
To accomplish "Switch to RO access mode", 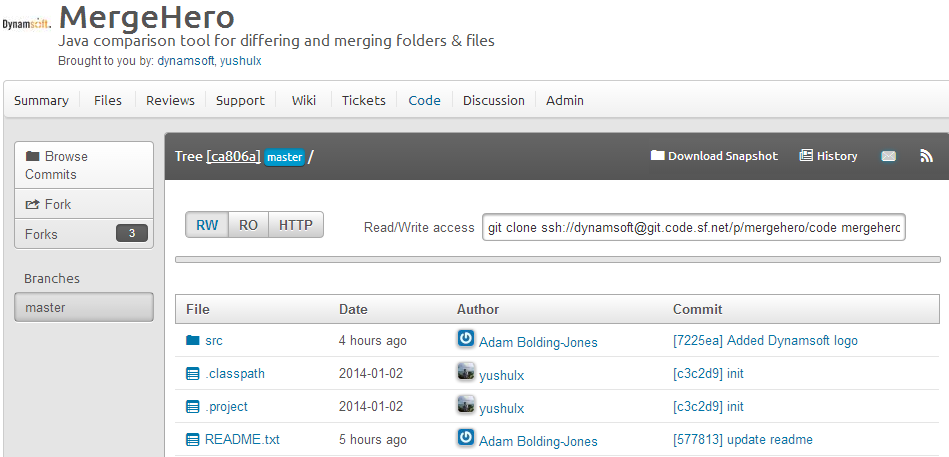I will [248, 225].
